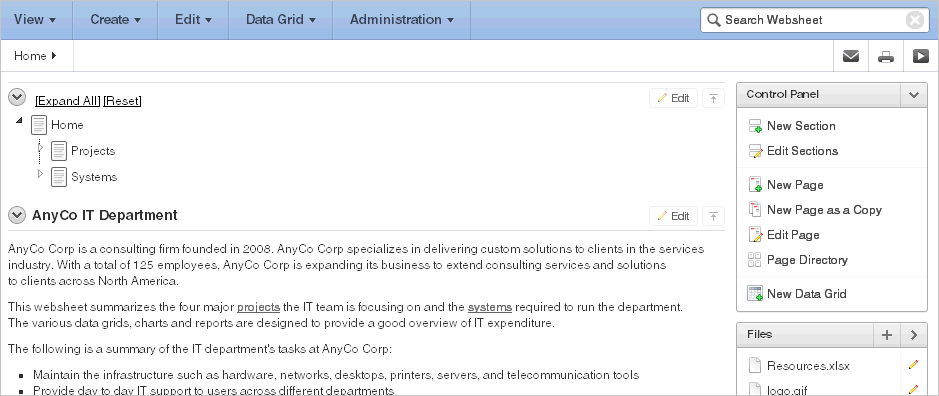
Task: Click the Reset link
Action: (x=123, y=101)
